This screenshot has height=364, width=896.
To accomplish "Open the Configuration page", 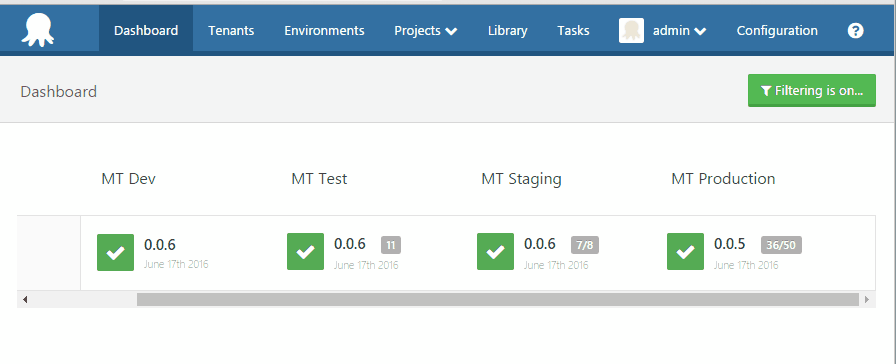I will point(777,31).
